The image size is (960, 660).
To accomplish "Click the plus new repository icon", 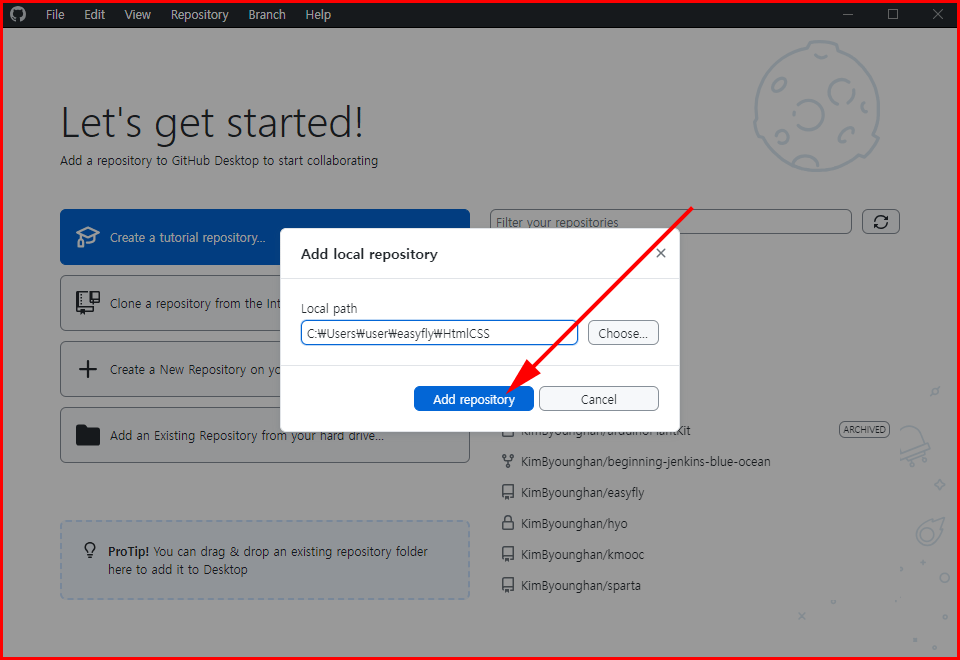I will point(88,369).
